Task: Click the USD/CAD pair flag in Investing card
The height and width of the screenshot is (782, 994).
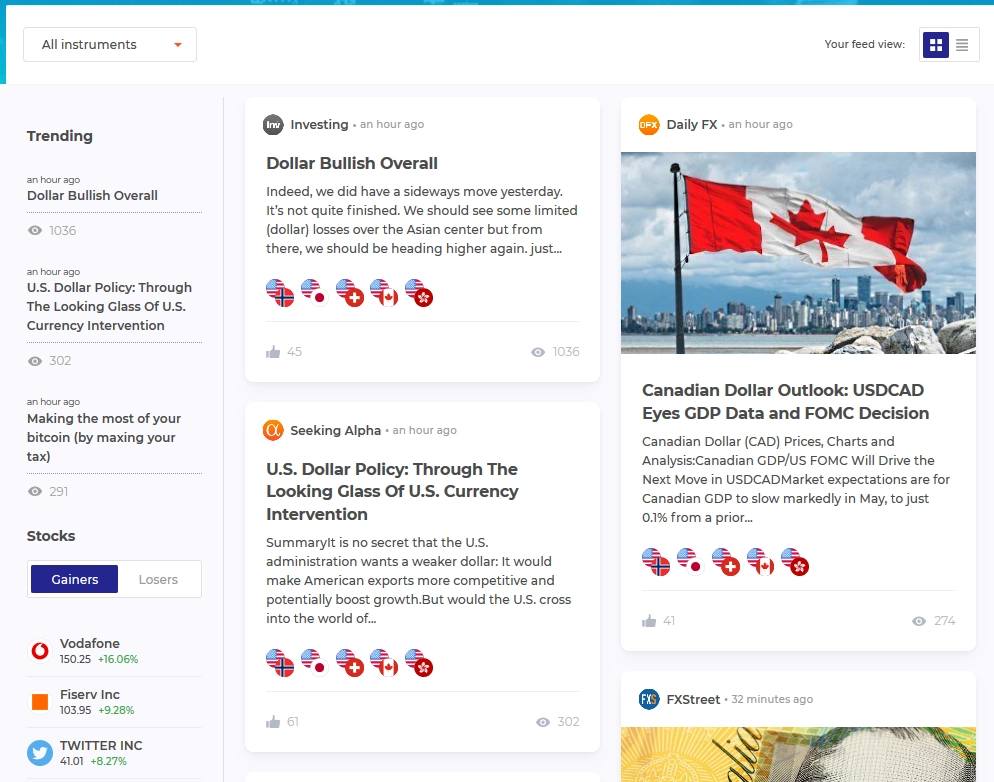Action: point(384,292)
